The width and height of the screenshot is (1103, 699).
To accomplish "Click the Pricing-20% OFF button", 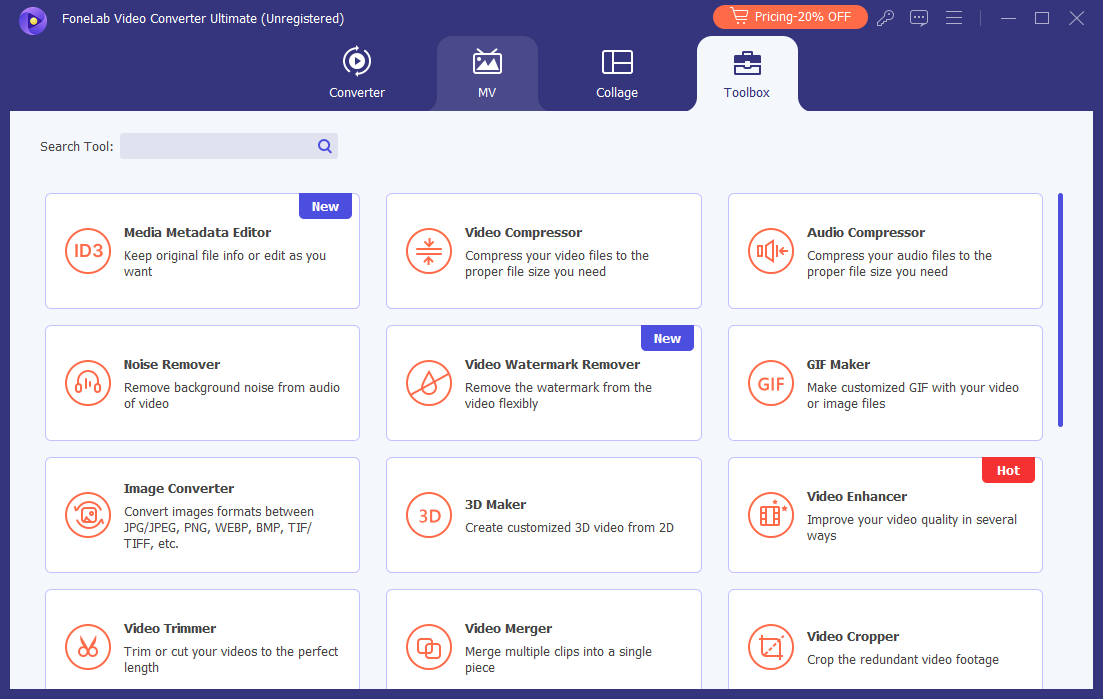I will click(790, 17).
